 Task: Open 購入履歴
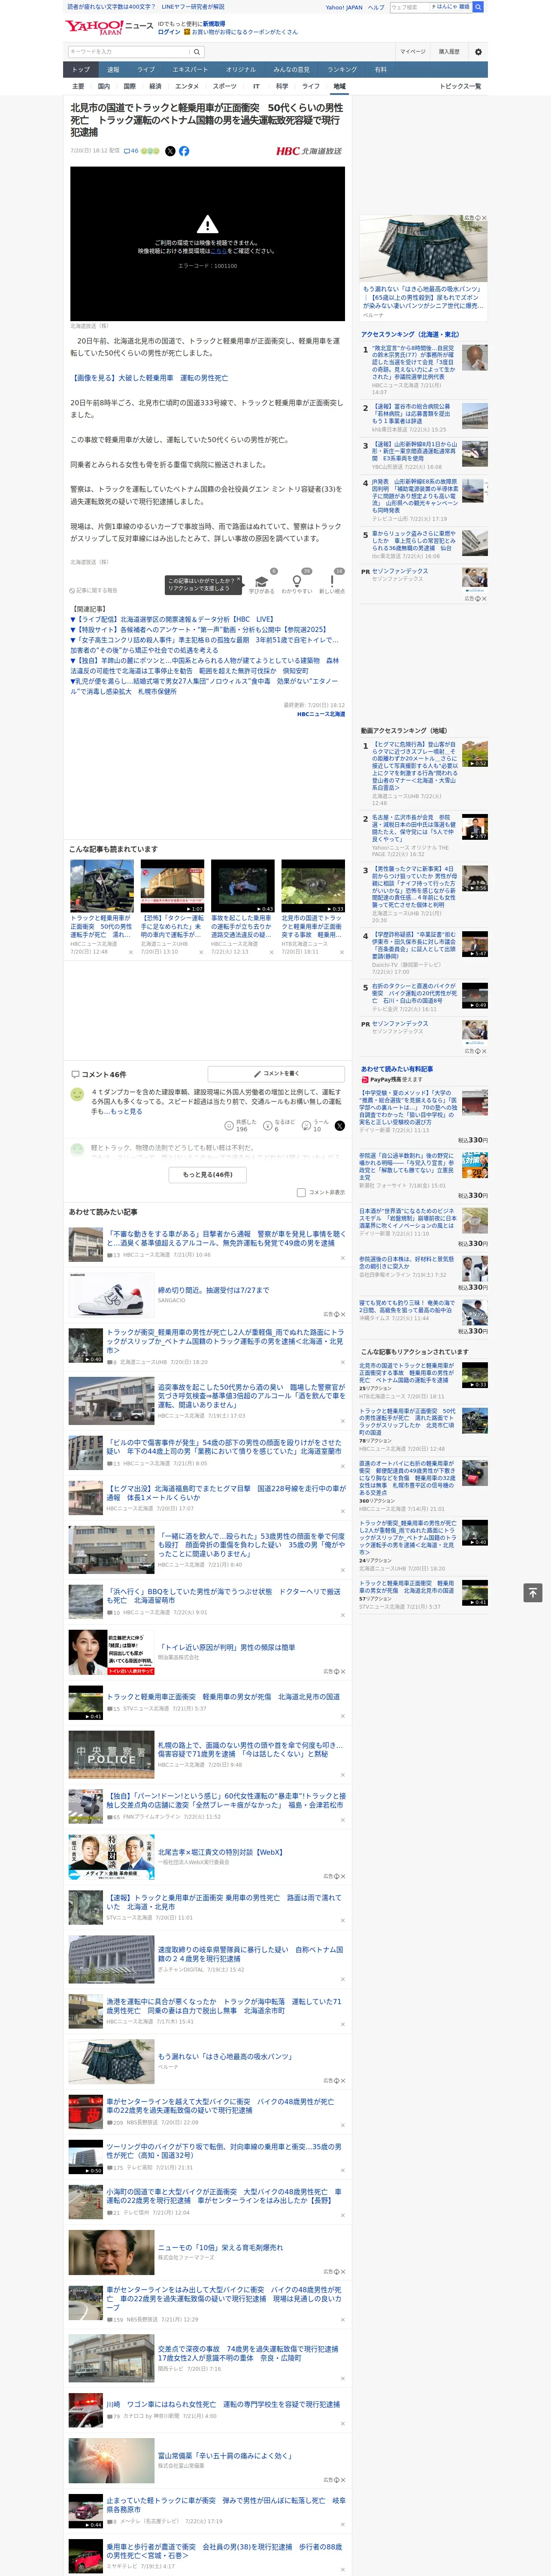click(x=449, y=52)
